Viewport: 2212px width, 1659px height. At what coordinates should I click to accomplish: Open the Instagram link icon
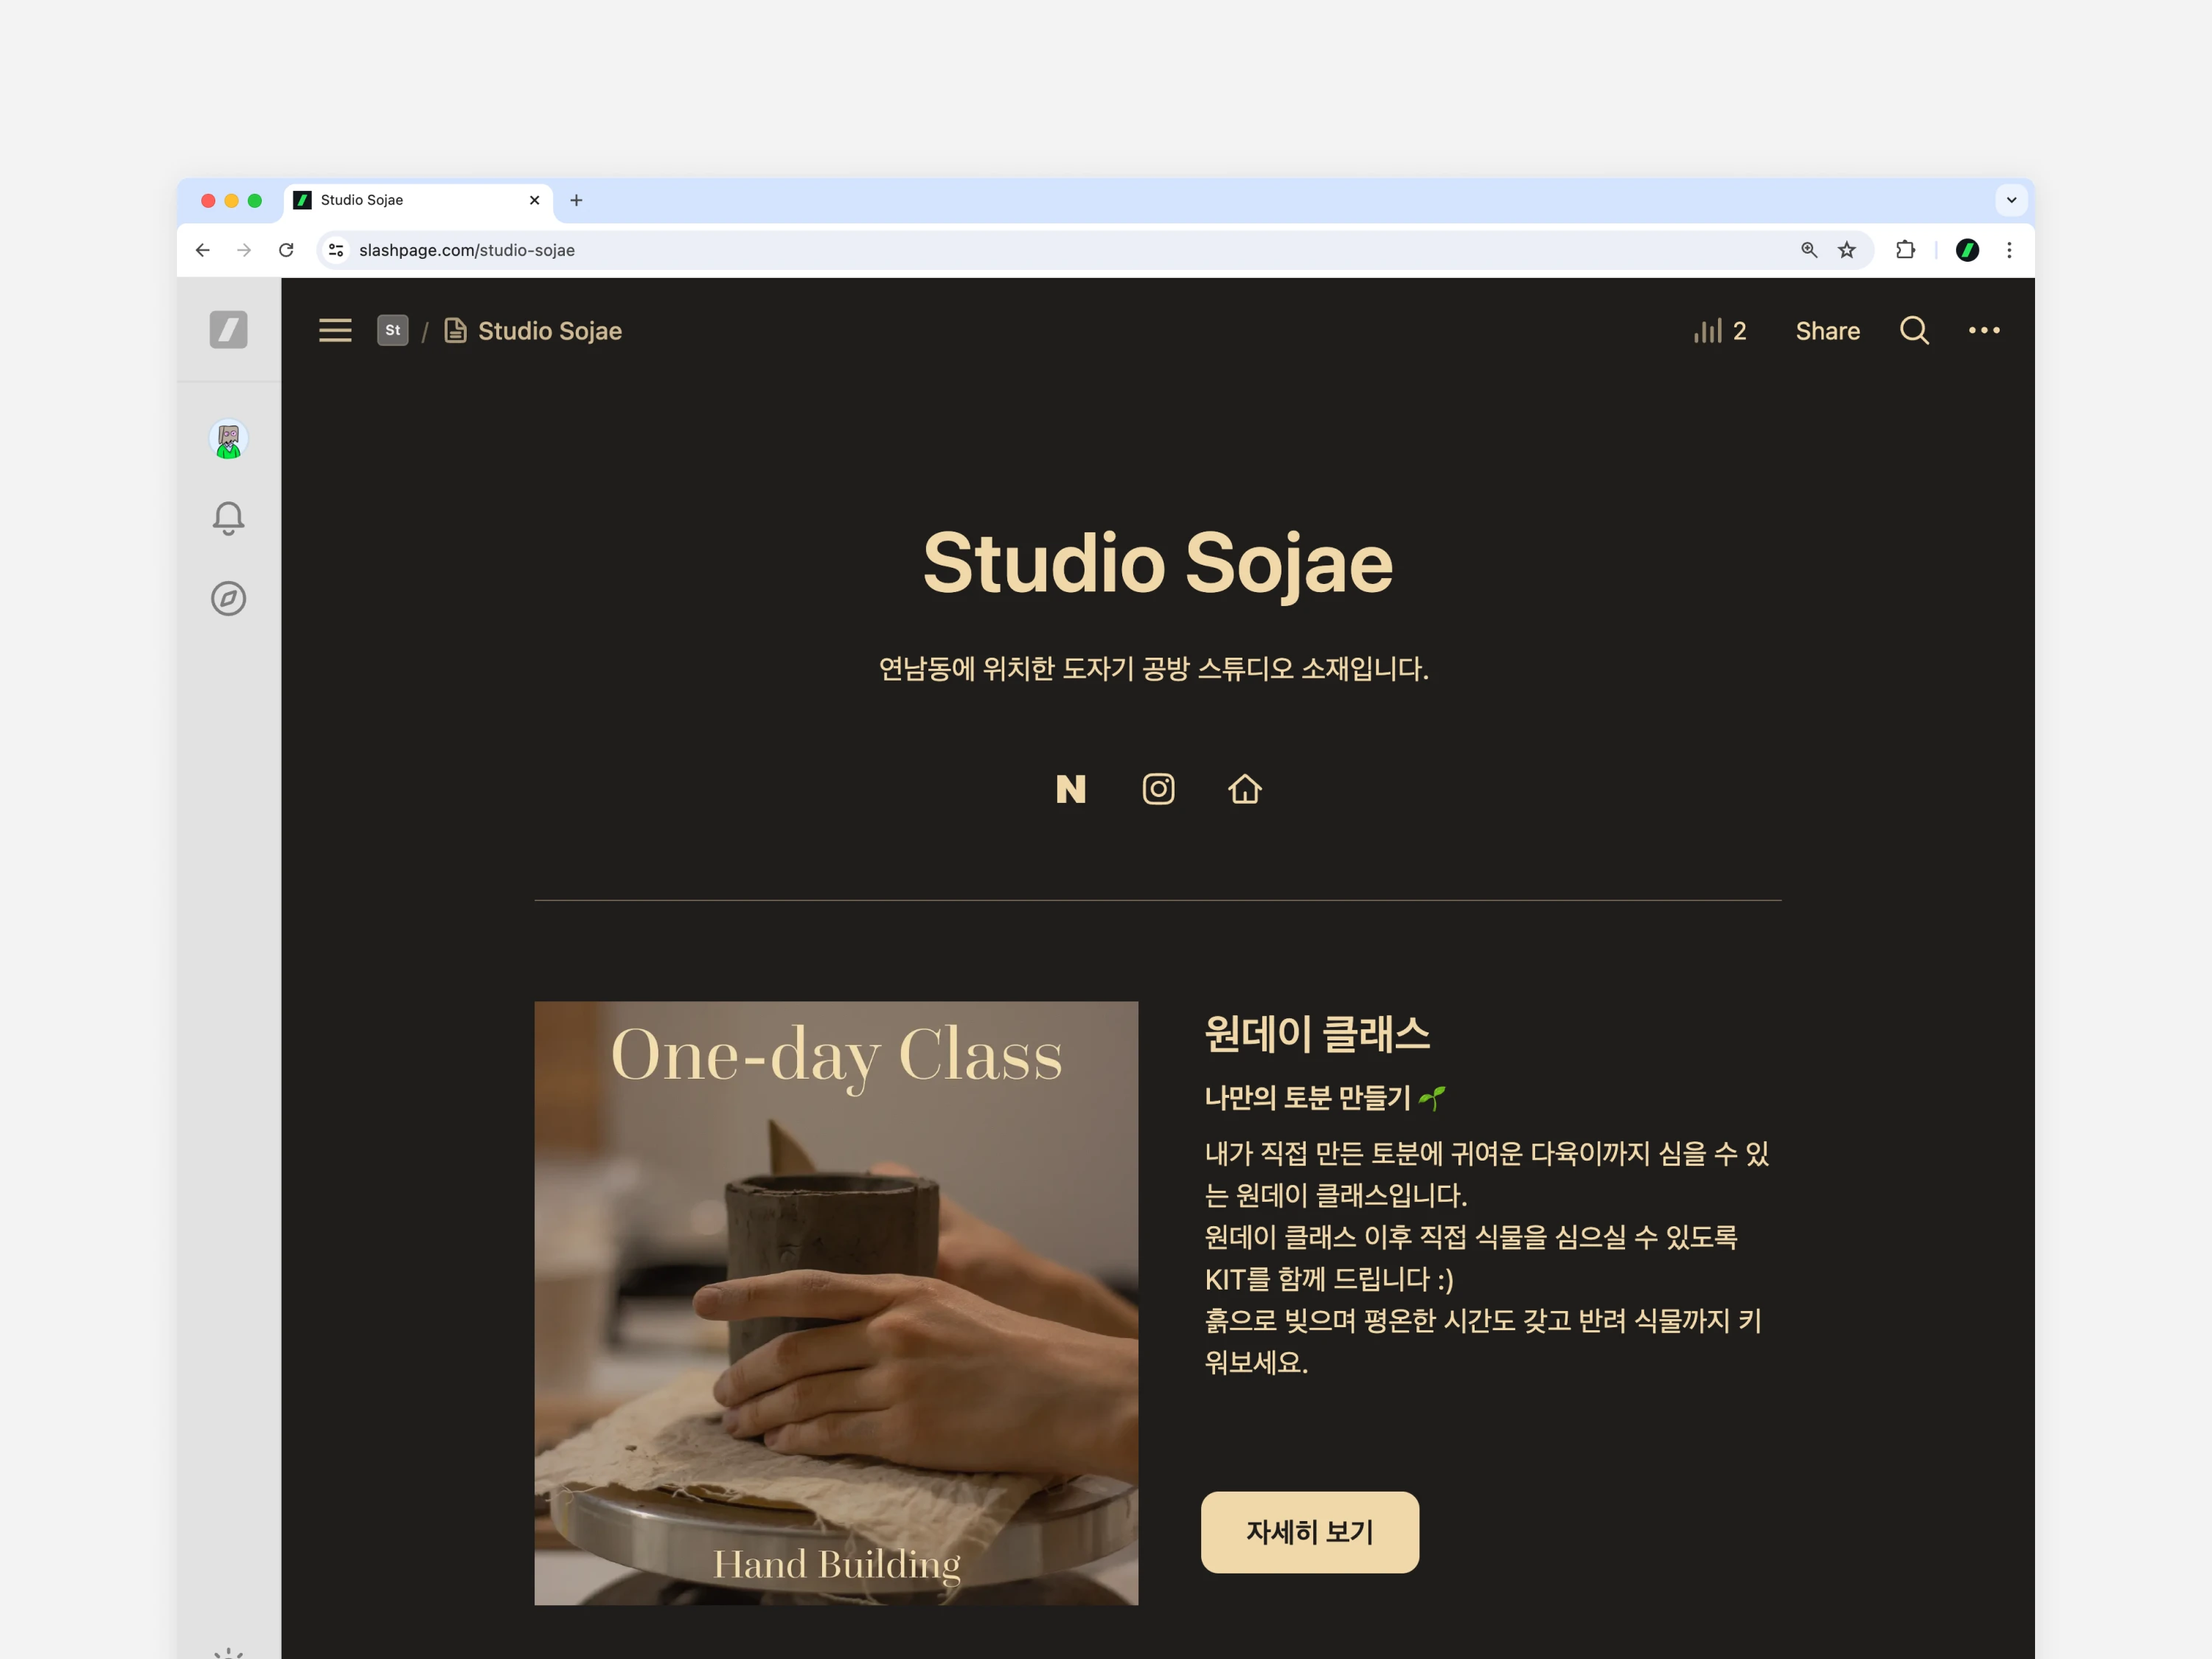coord(1158,789)
